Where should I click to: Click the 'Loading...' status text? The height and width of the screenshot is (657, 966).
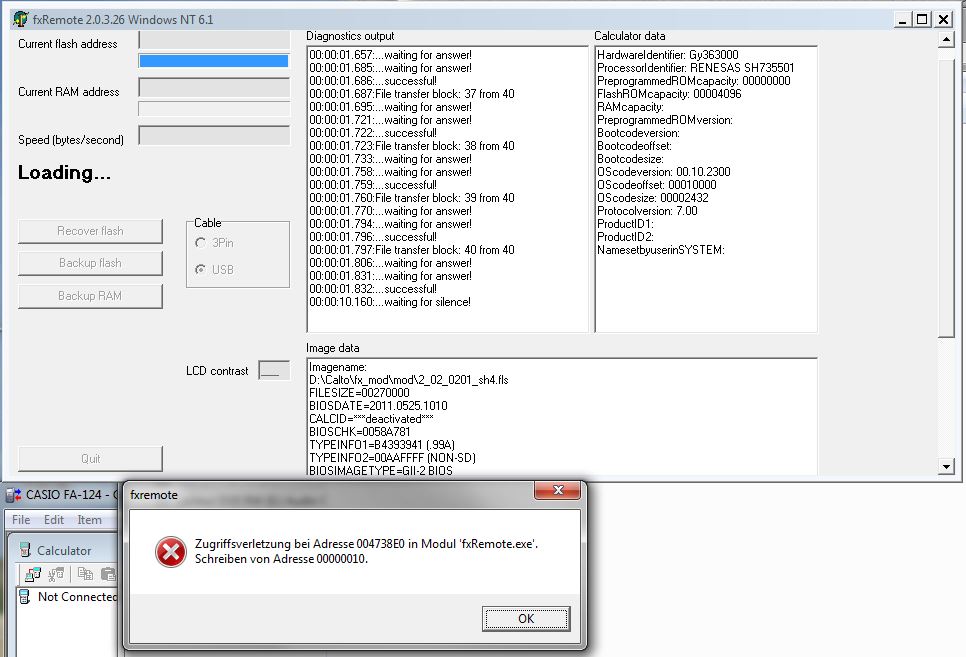click(x=64, y=173)
